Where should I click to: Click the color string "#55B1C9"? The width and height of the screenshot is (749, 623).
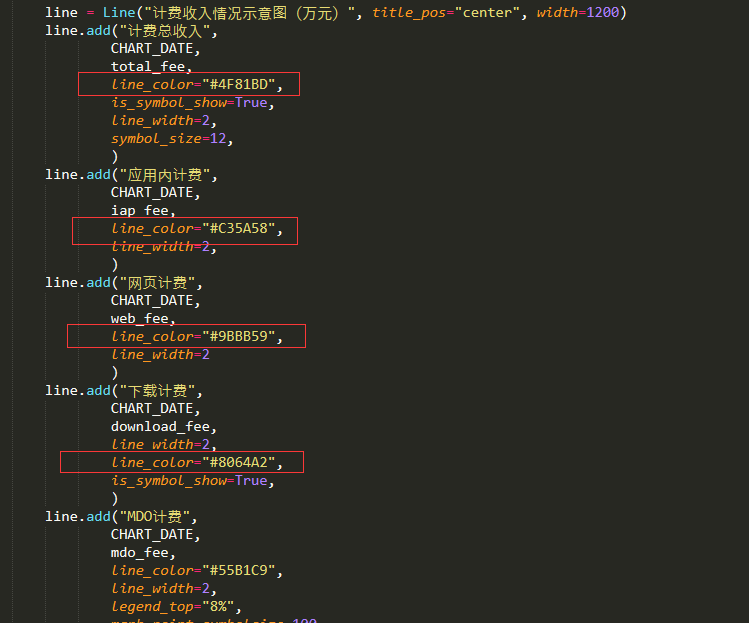pos(239,570)
